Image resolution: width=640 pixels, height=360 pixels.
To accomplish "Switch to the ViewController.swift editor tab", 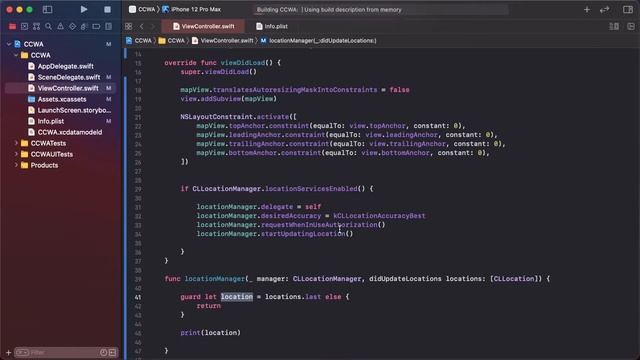I will pos(203,26).
